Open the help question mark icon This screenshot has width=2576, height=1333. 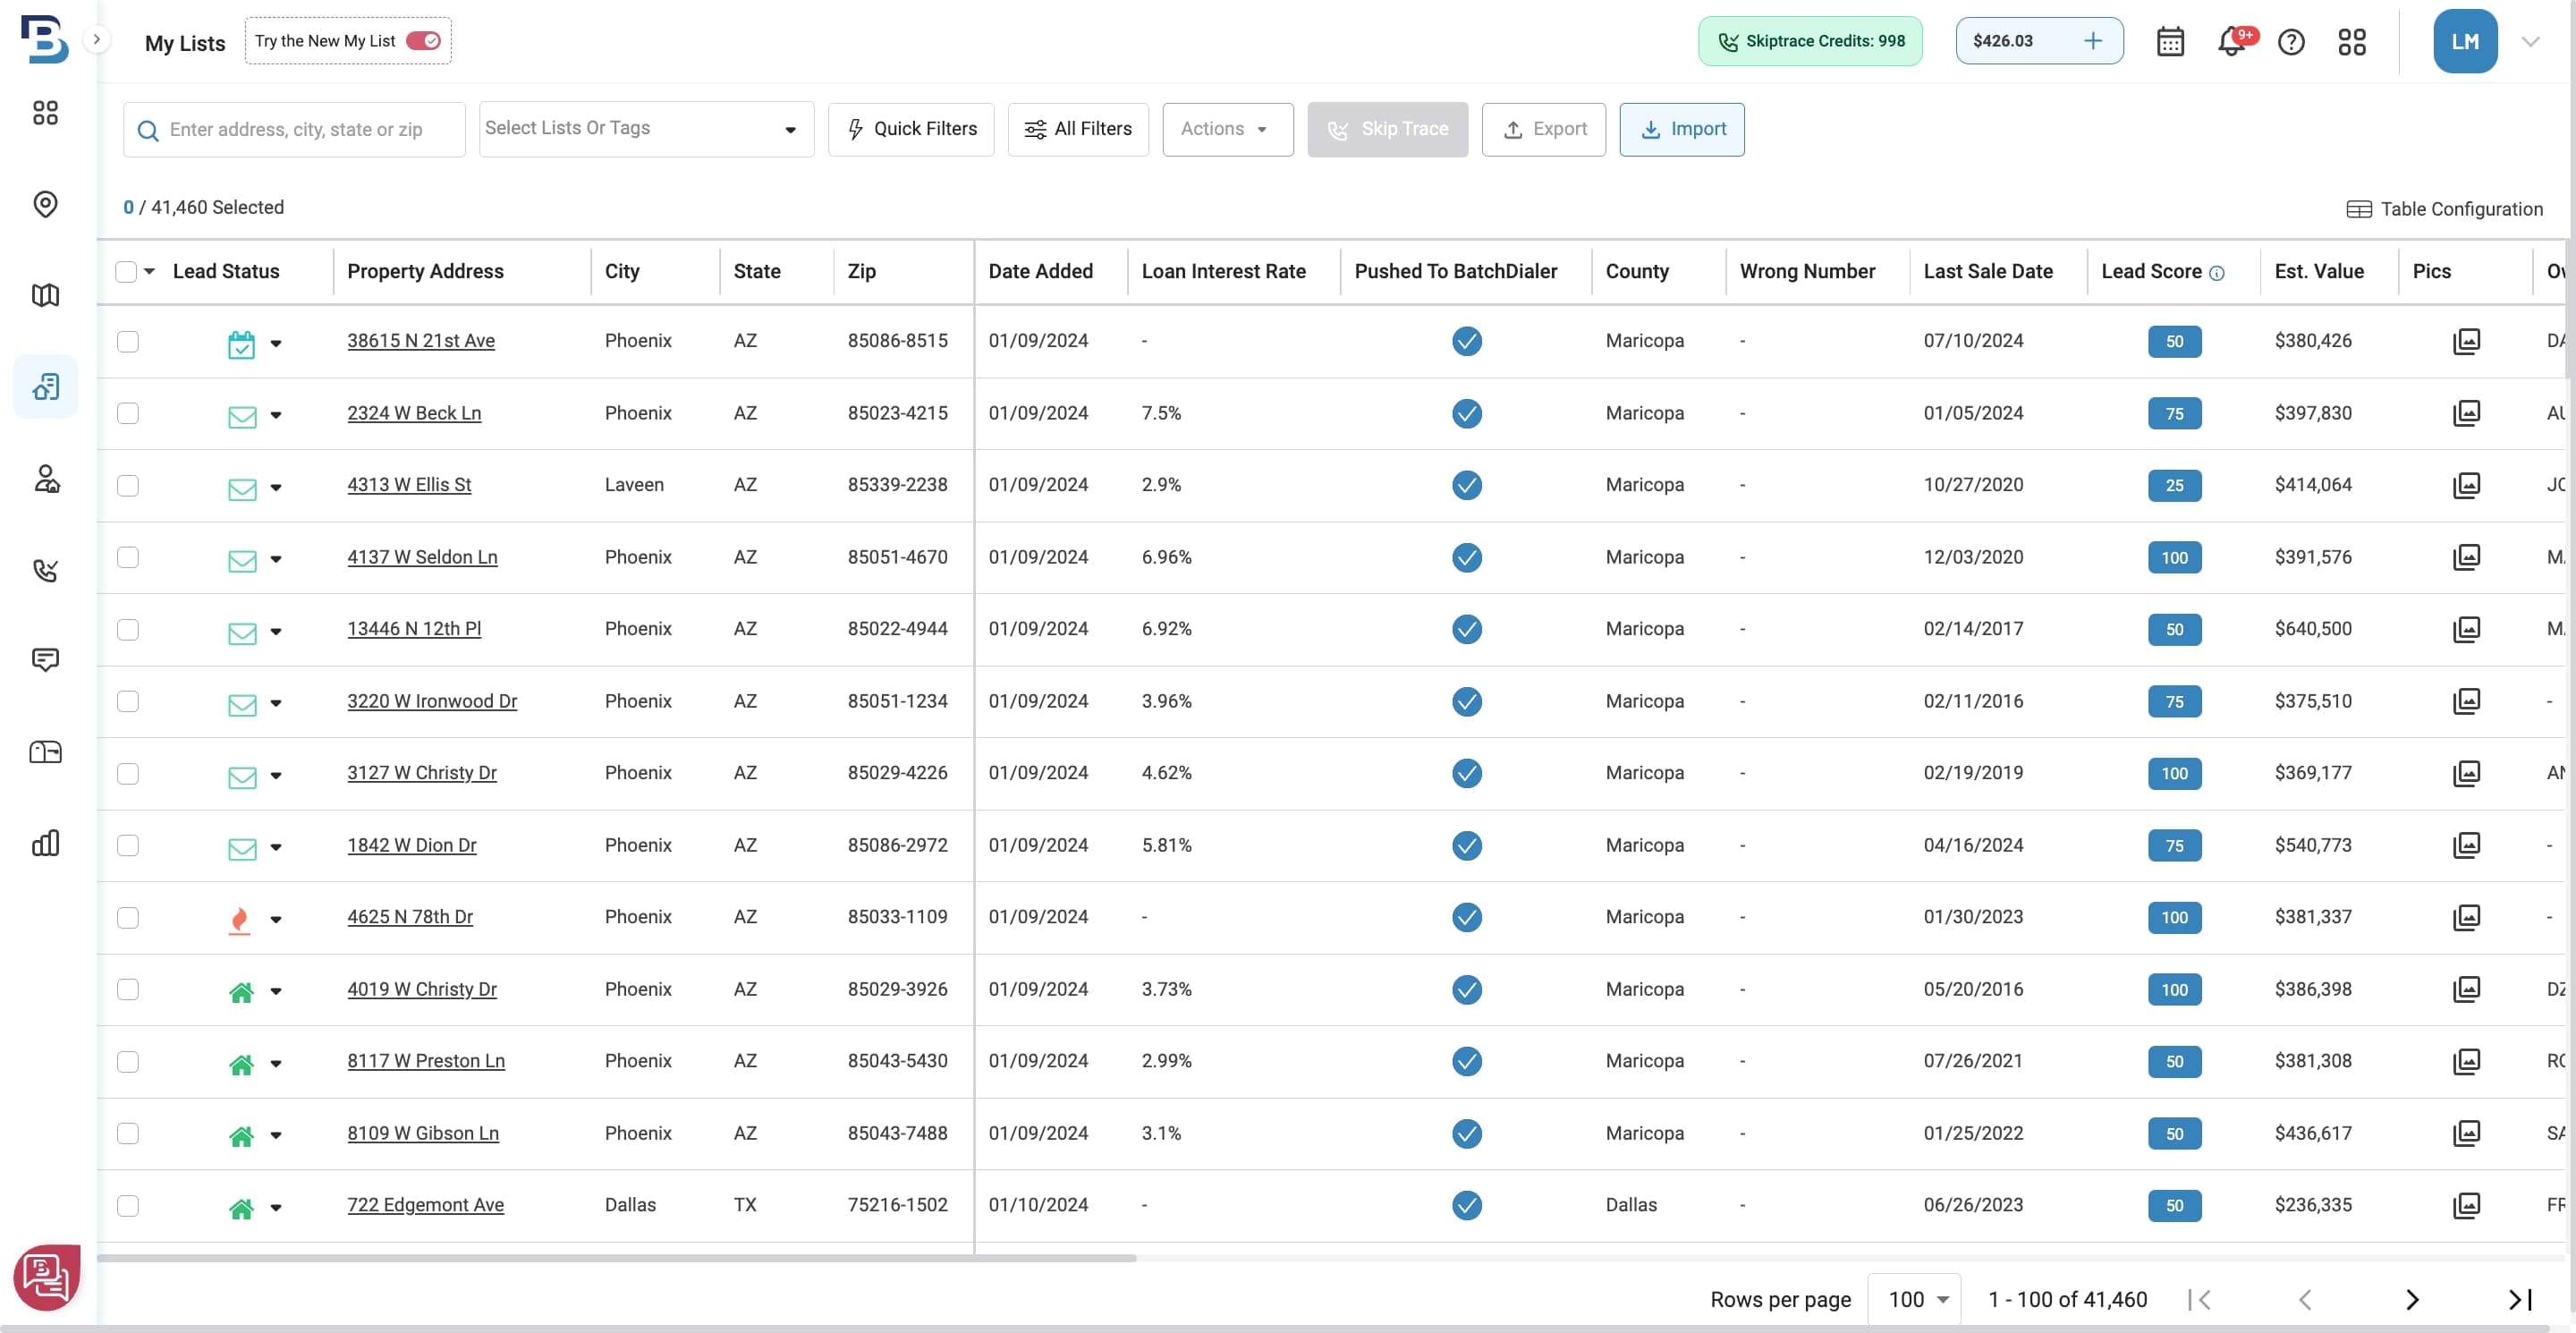[x=2291, y=41]
